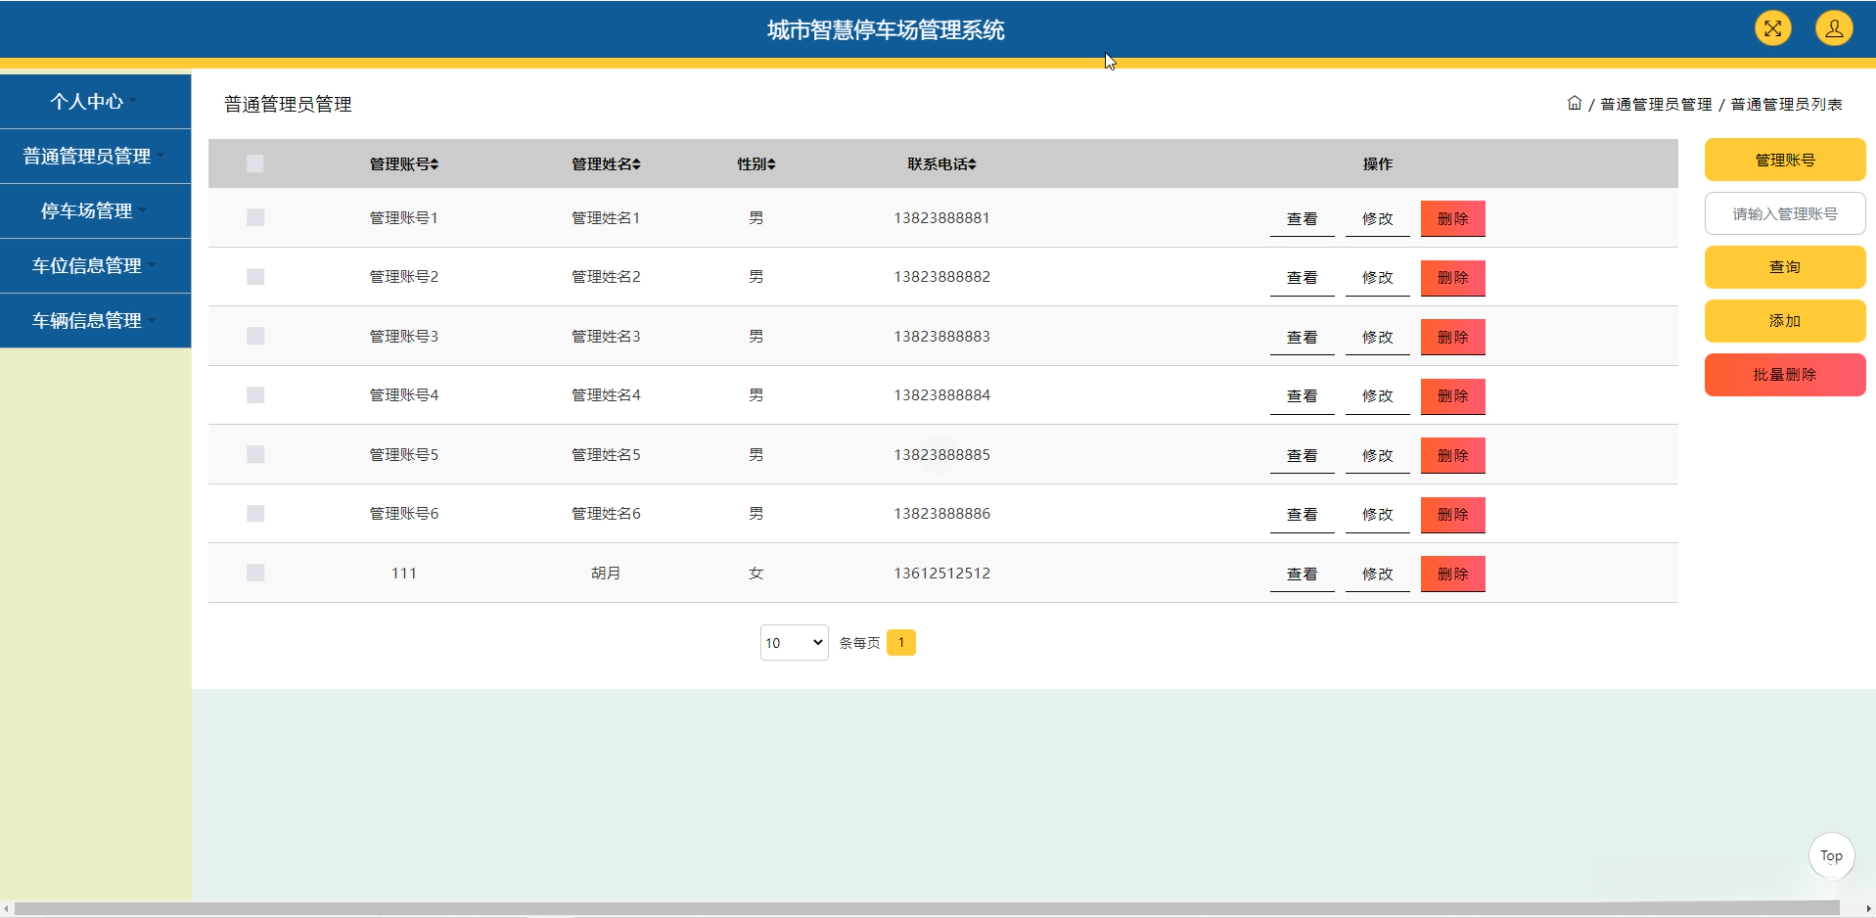The width and height of the screenshot is (1876, 918).
Task: Tick the checkbox for row 管理账号5
Action: (x=255, y=454)
